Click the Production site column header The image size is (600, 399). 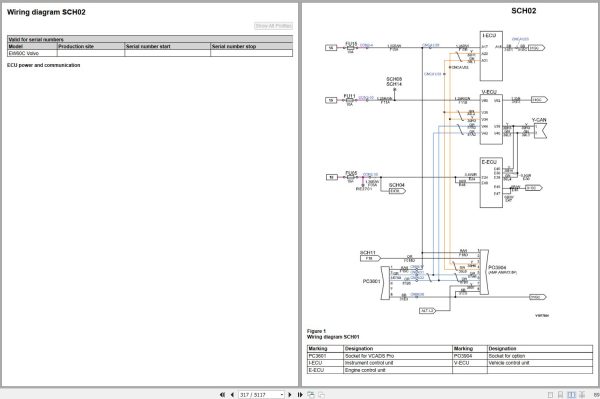pyautogui.click(x=91, y=46)
